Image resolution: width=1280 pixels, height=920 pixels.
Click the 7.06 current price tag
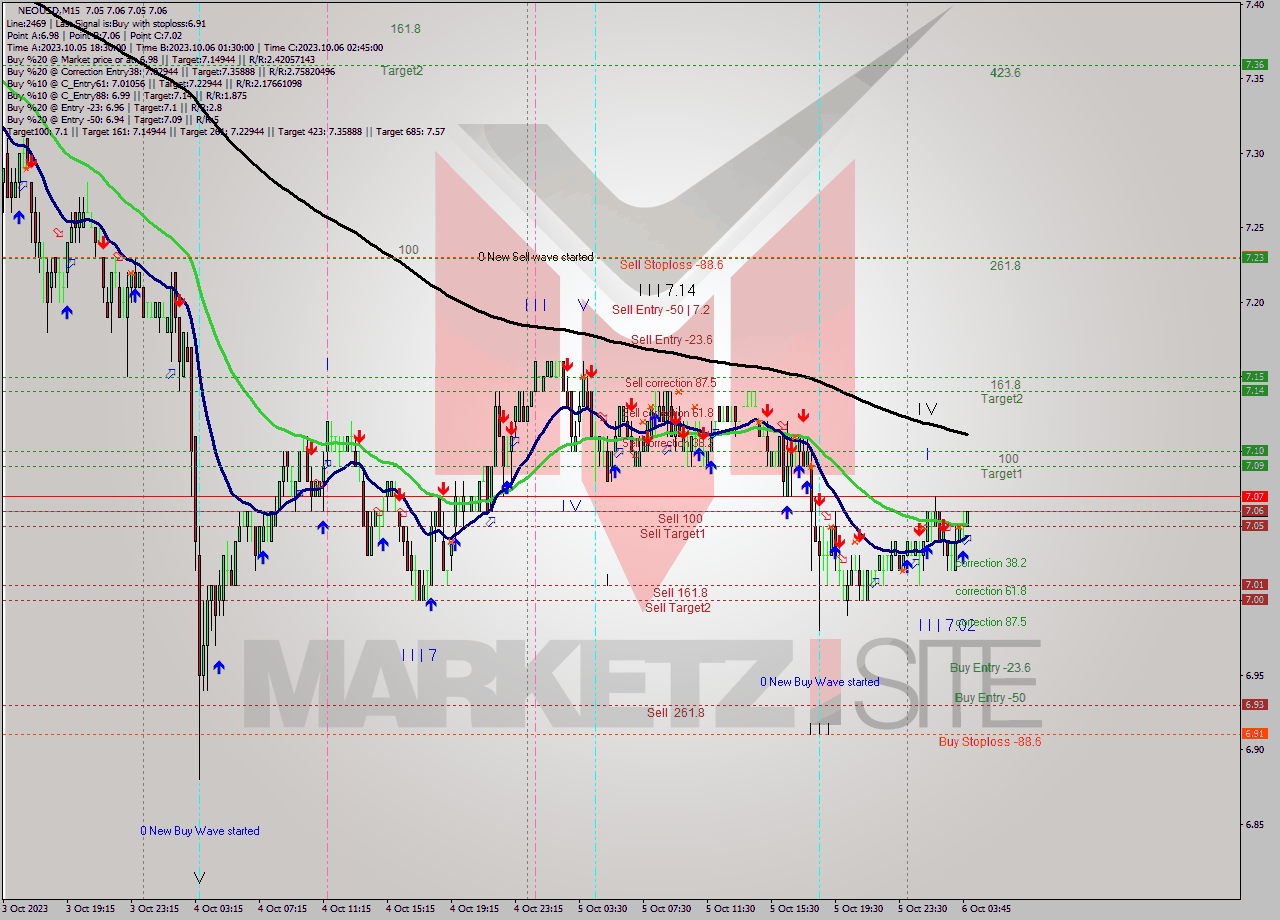coord(1254,511)
